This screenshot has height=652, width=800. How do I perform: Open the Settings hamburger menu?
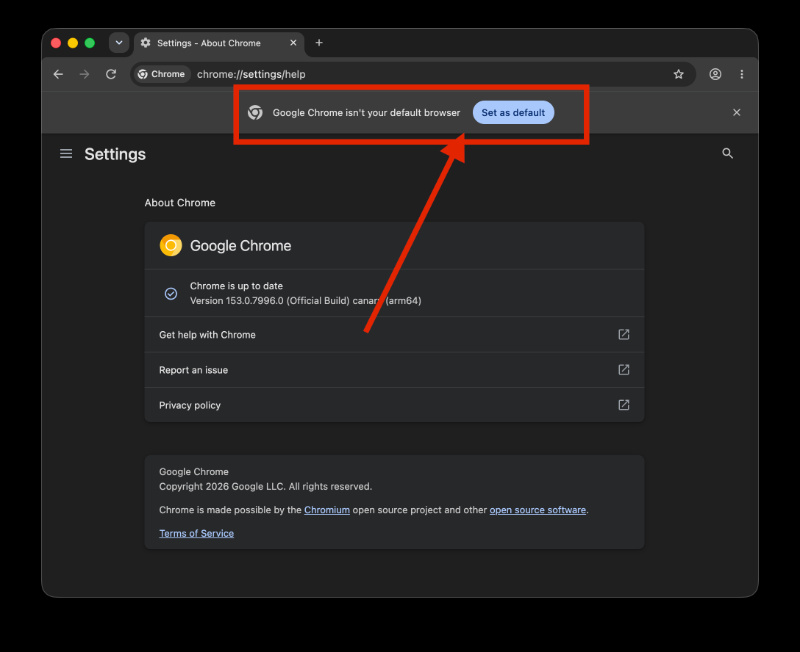(66, 154)
